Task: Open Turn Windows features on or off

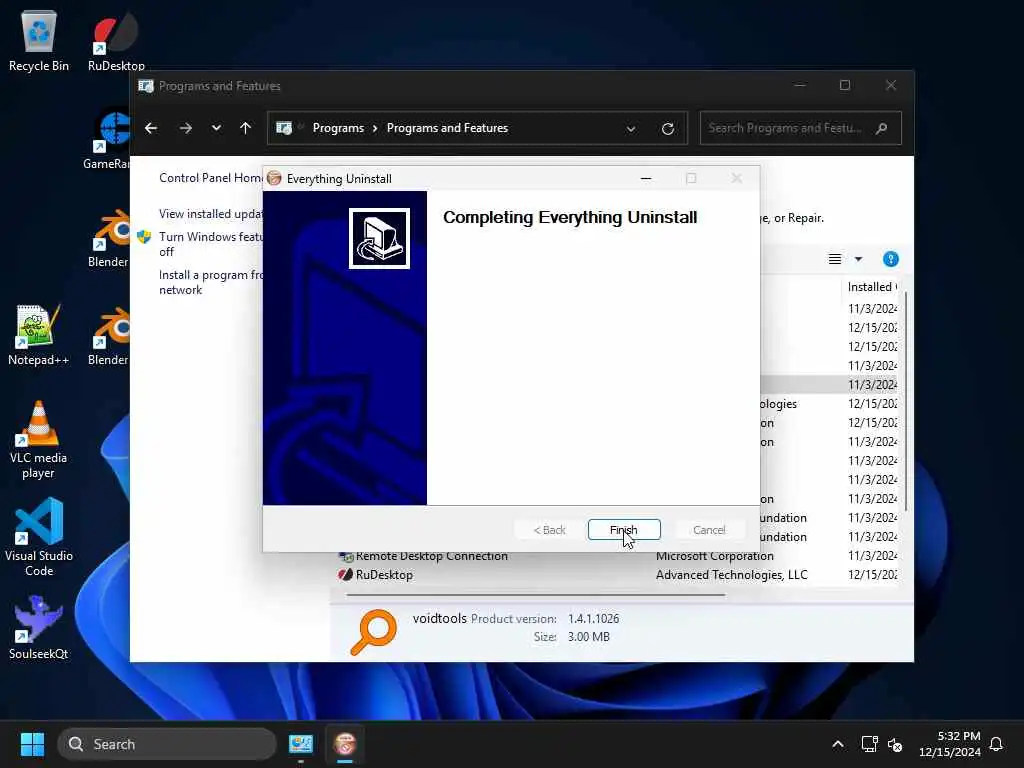Action: coord(210,244)
